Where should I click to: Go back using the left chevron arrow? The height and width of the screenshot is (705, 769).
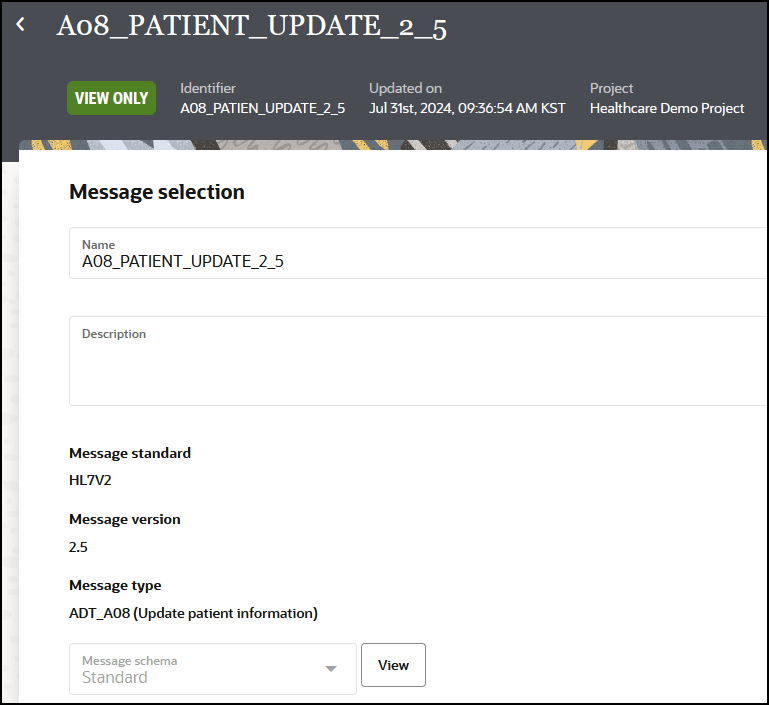click(20, 24)
